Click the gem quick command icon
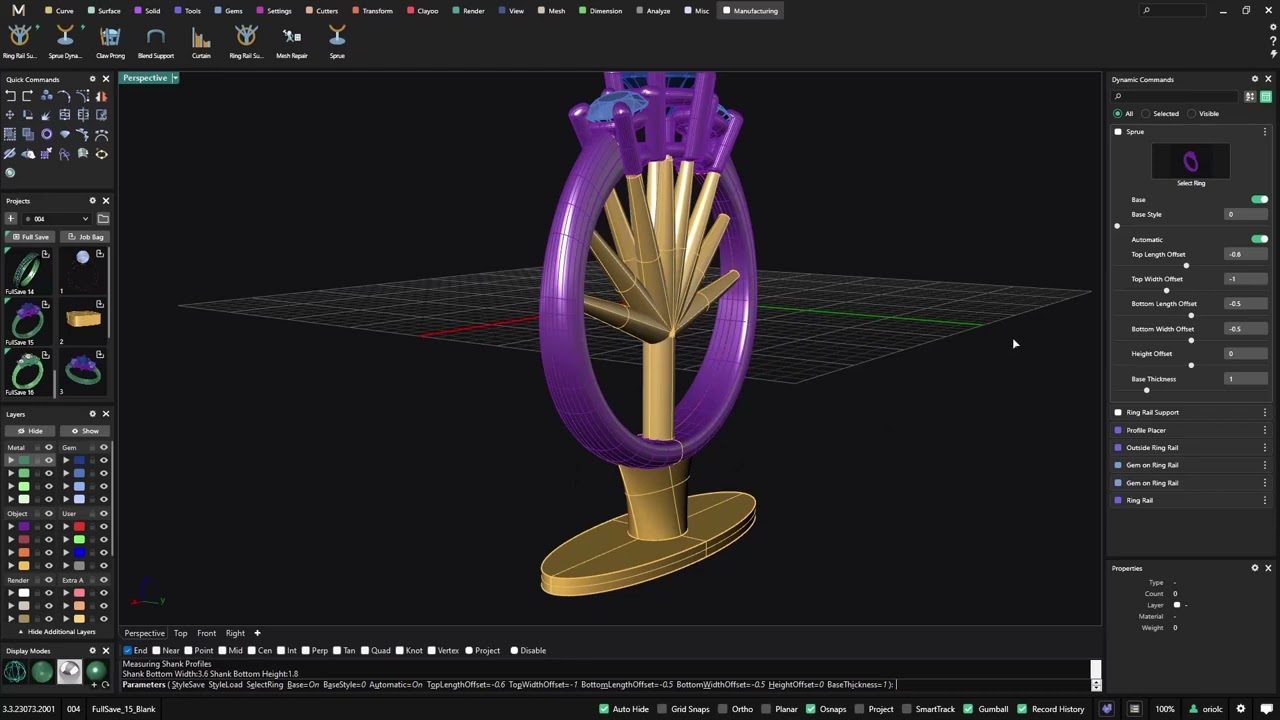The width and height of the screenshot is (1280, 720). [x=65, y=134]
